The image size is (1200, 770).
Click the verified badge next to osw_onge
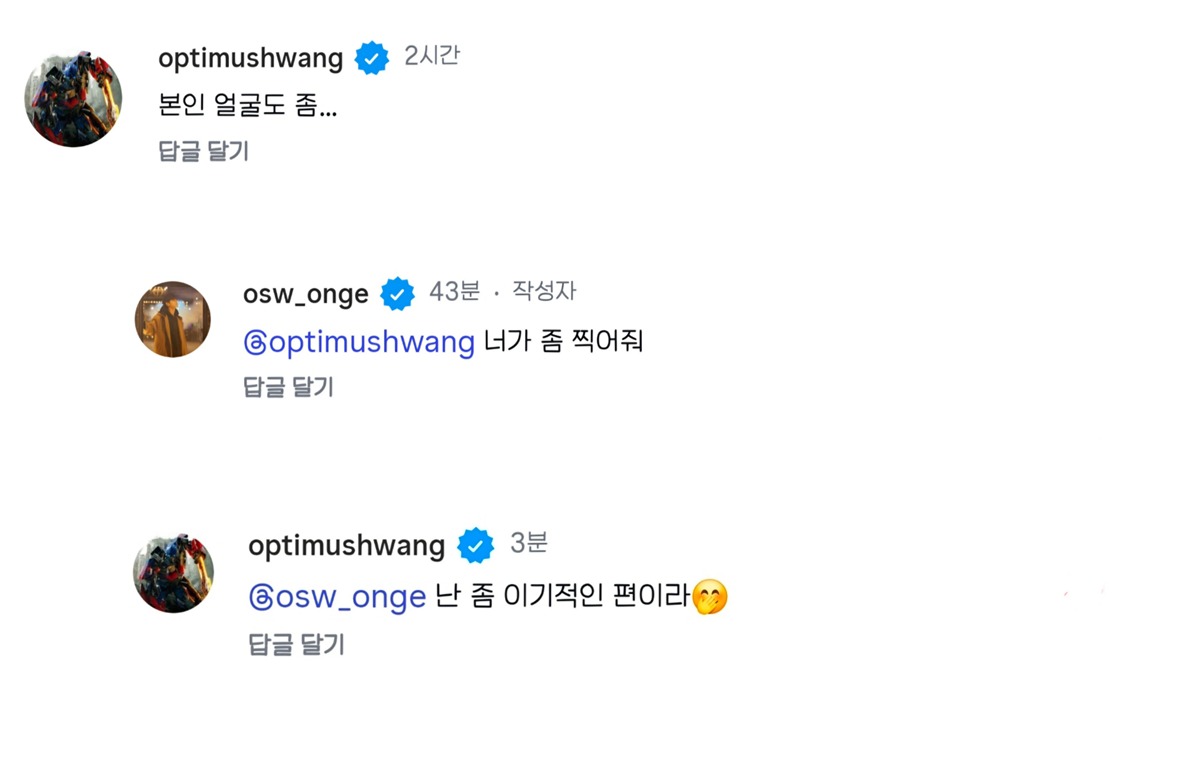[x=398, y=294]
